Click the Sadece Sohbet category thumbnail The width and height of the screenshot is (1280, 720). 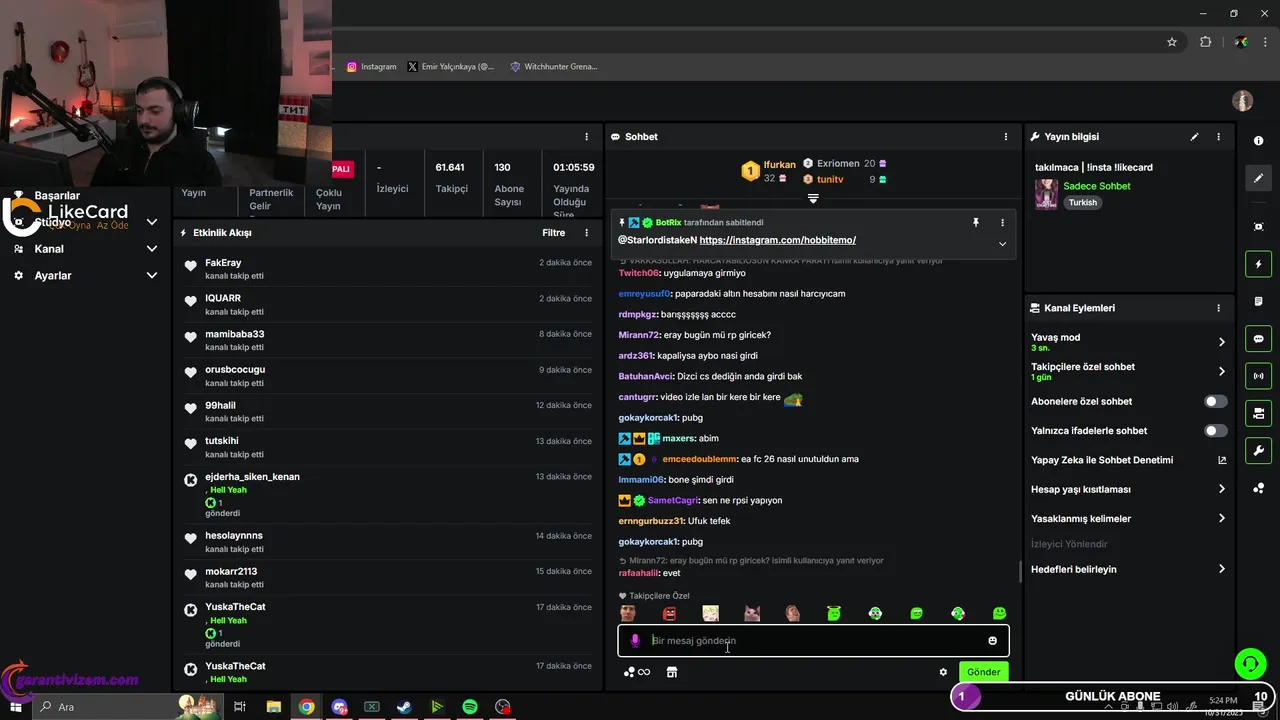click(x=1046, y=194)
